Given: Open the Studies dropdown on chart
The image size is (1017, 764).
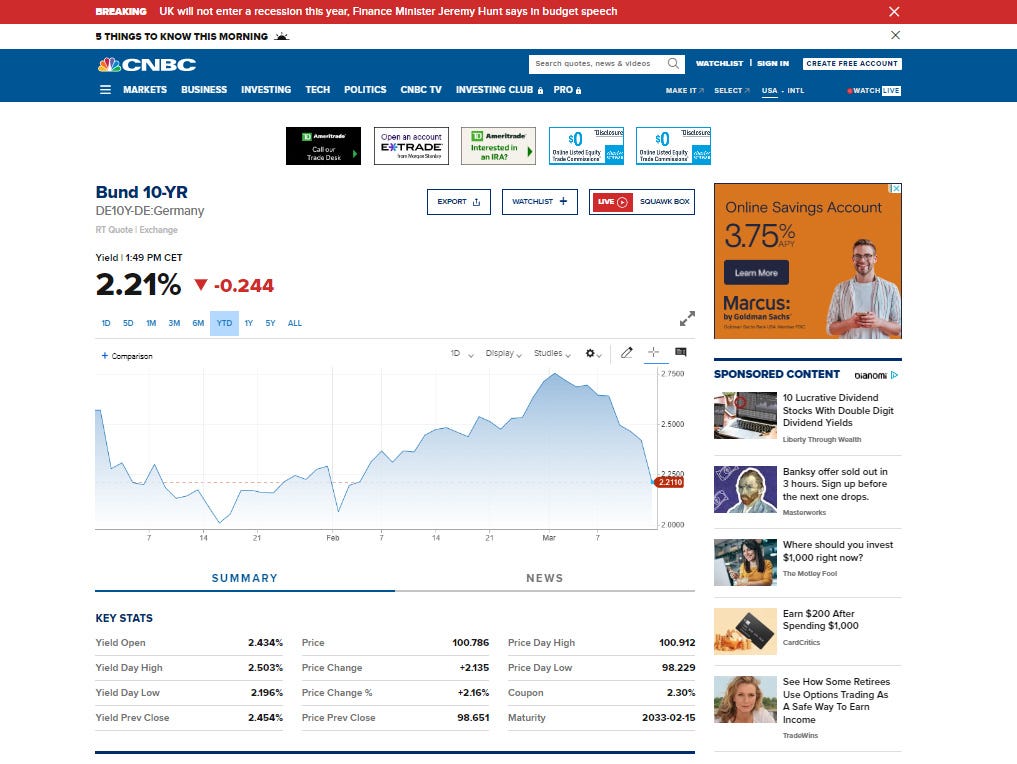Looking at the screenshot, I should [552, 353].
